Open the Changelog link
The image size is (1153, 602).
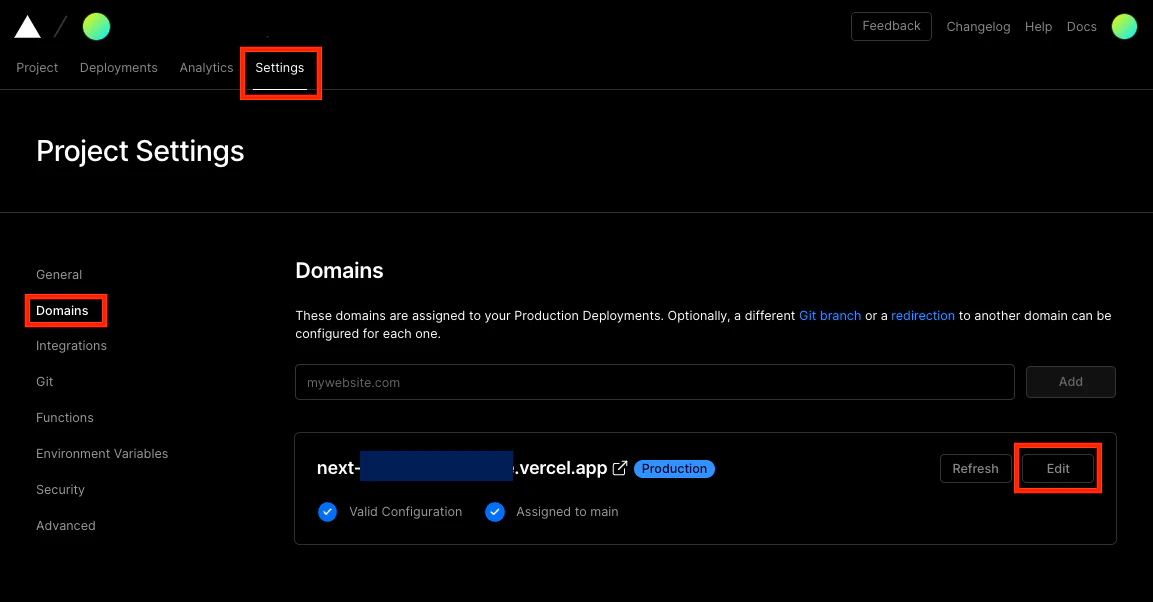pyautogui.click(x=978, y=26)
